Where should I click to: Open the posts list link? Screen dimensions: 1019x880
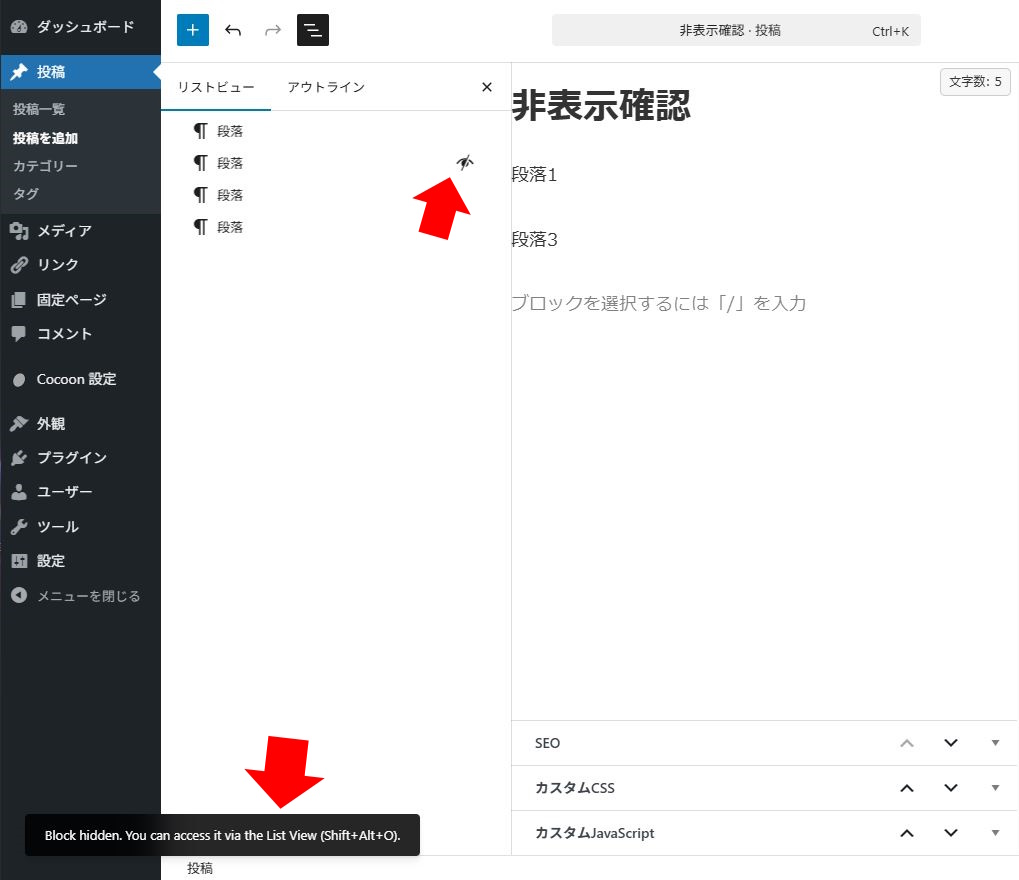tap(39, 109)
